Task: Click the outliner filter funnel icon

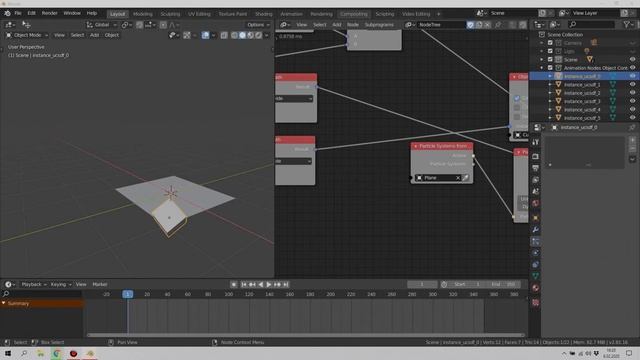Action: [627, 25]
